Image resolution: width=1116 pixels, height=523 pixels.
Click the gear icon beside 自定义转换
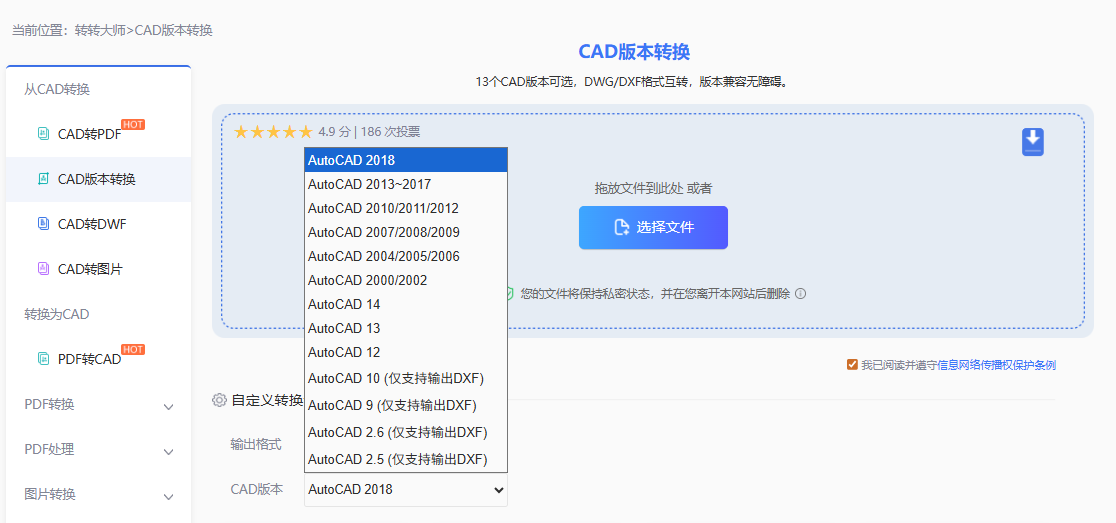(219, 400)
